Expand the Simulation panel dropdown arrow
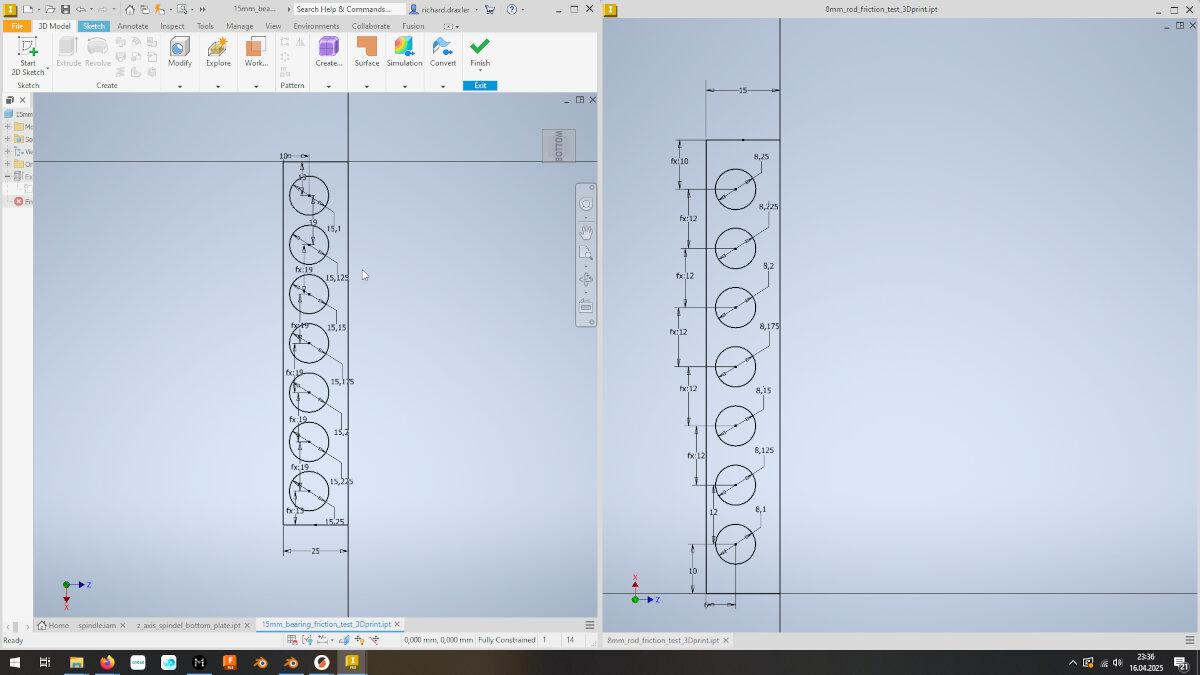 404,87
